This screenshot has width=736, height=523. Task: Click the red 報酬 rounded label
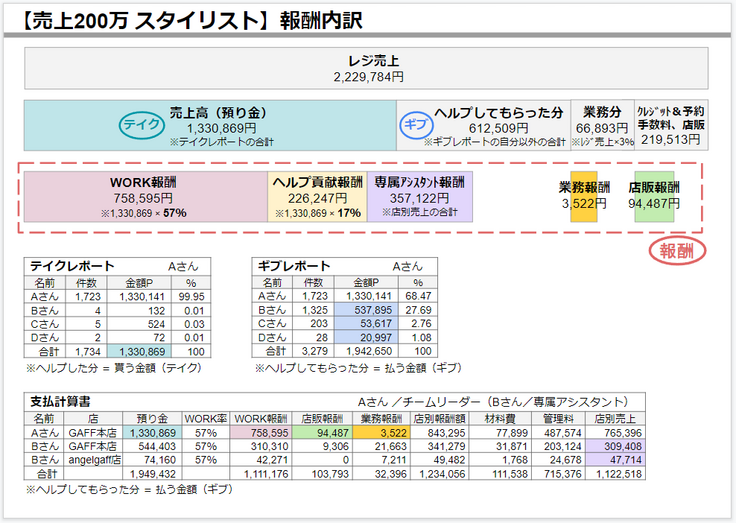pos(678,251)
